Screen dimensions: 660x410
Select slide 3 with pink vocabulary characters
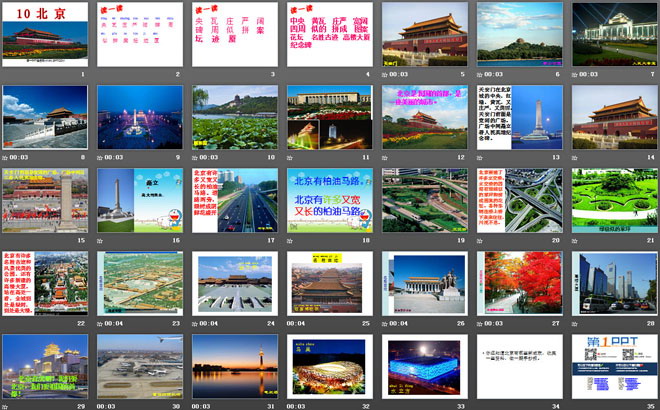point(234,34)
